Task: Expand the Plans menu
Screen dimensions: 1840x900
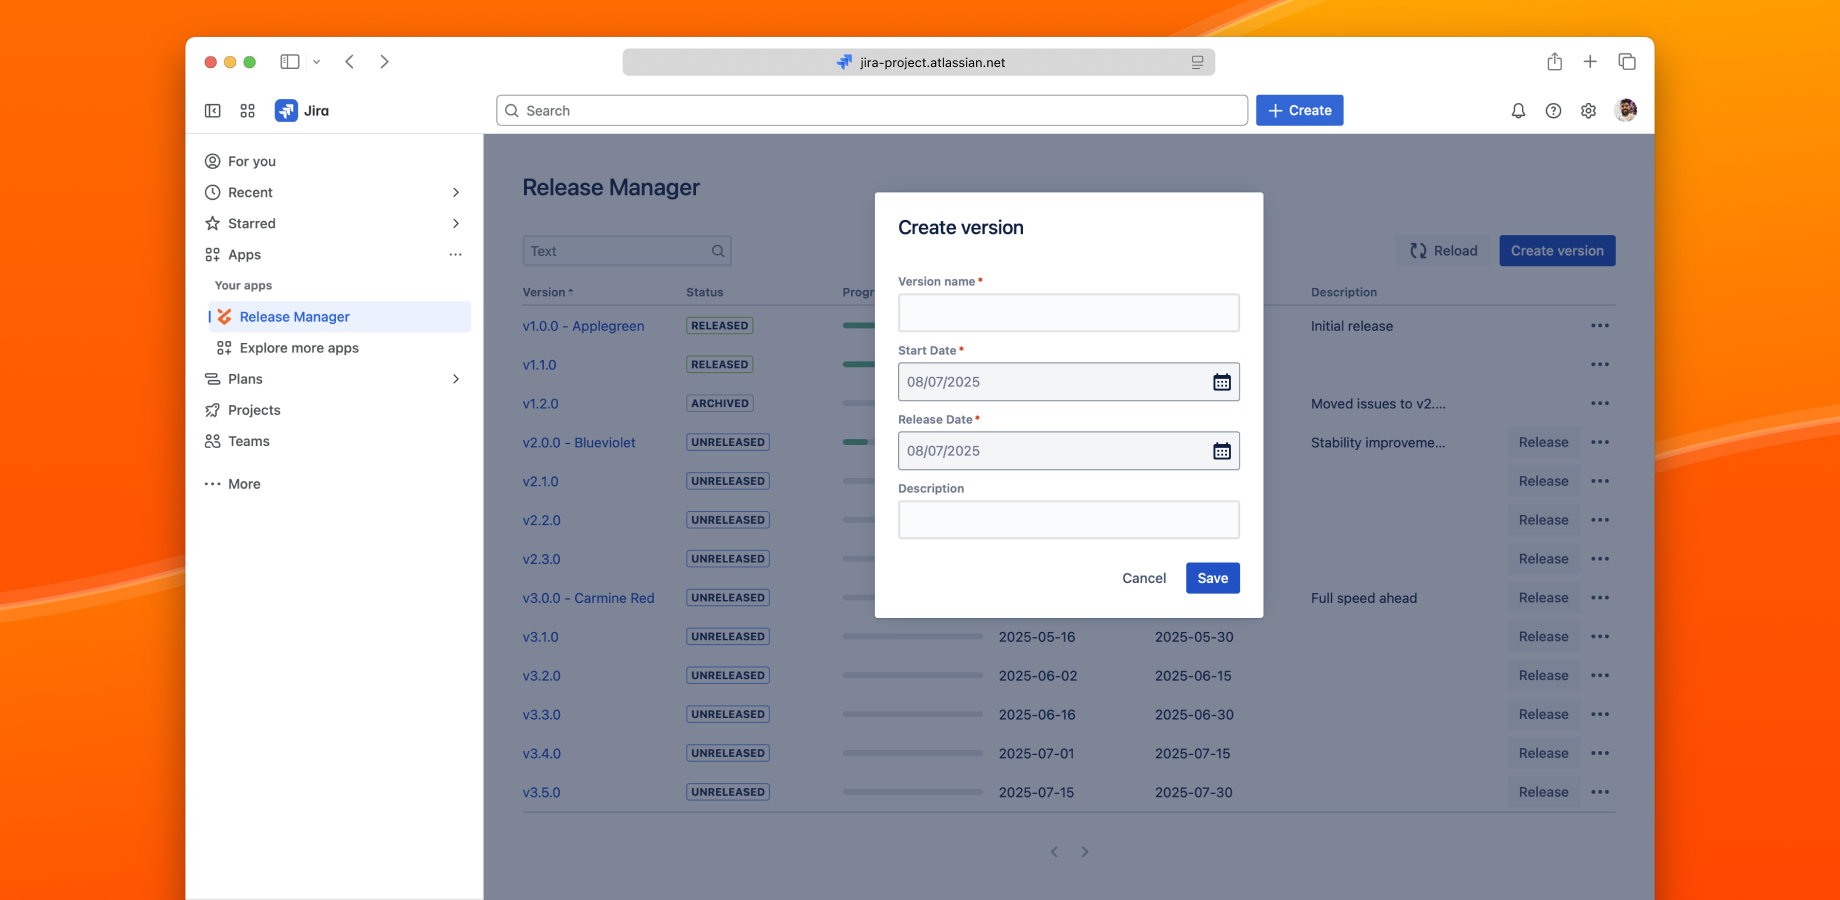Action: 456,379
